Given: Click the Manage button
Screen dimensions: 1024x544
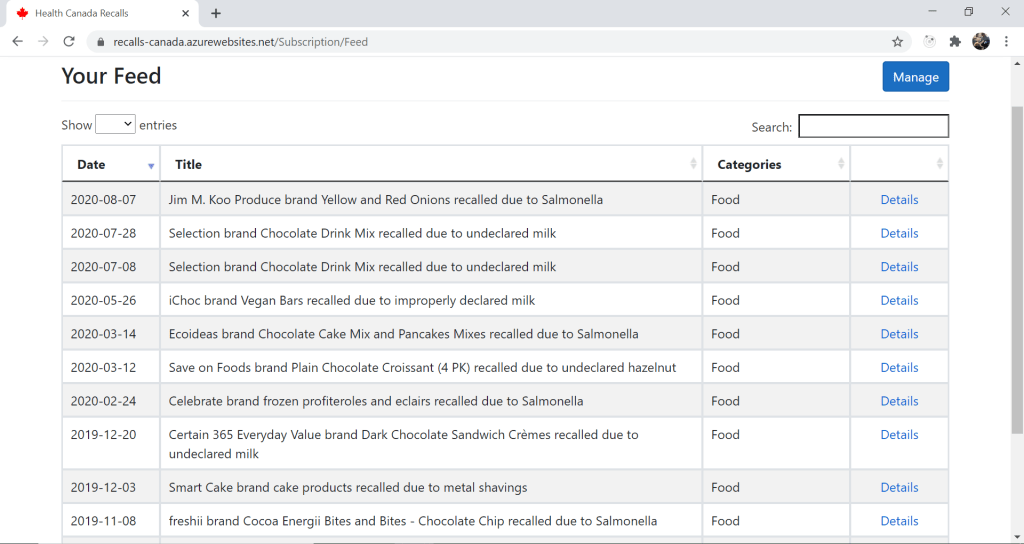Looking at the screenshot, I should 915,77.
